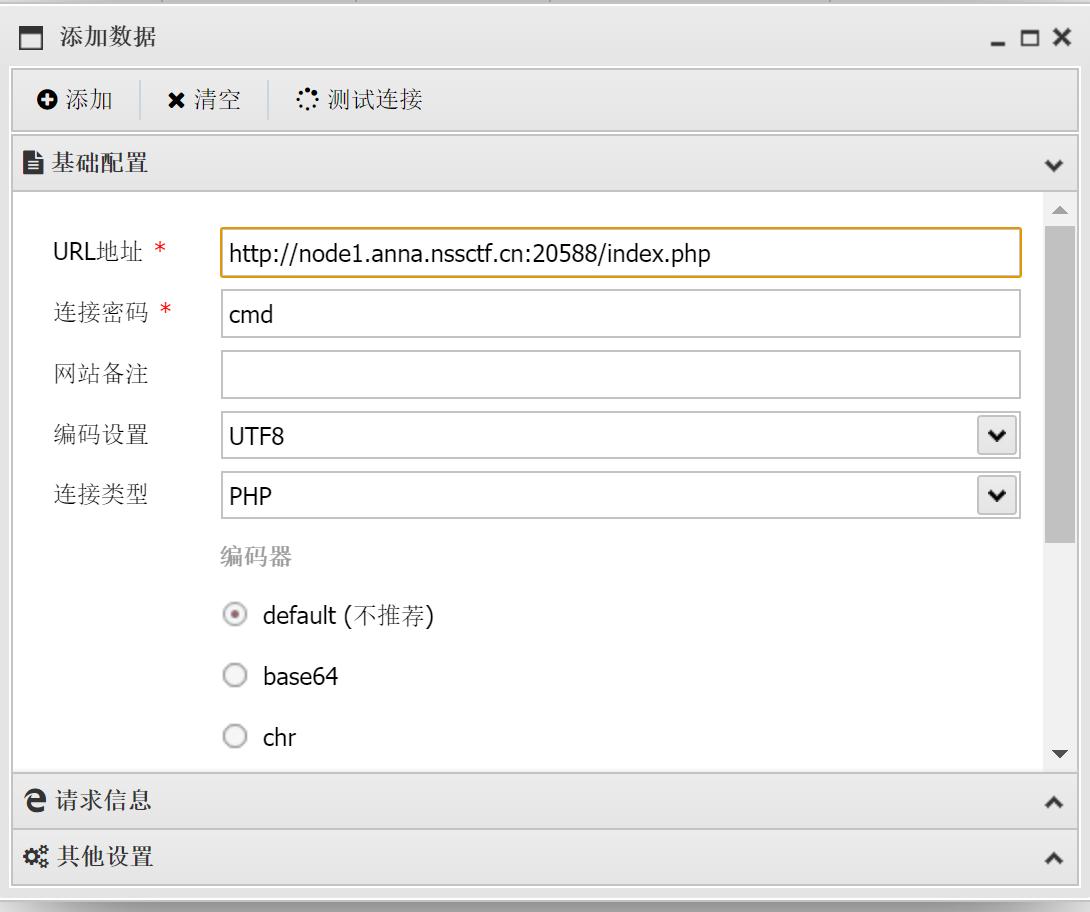The width and height of the screenshot is (1090, 912).
Task: Click the scrollbar down arrow in the config panel
Action: coord(1059,754)
